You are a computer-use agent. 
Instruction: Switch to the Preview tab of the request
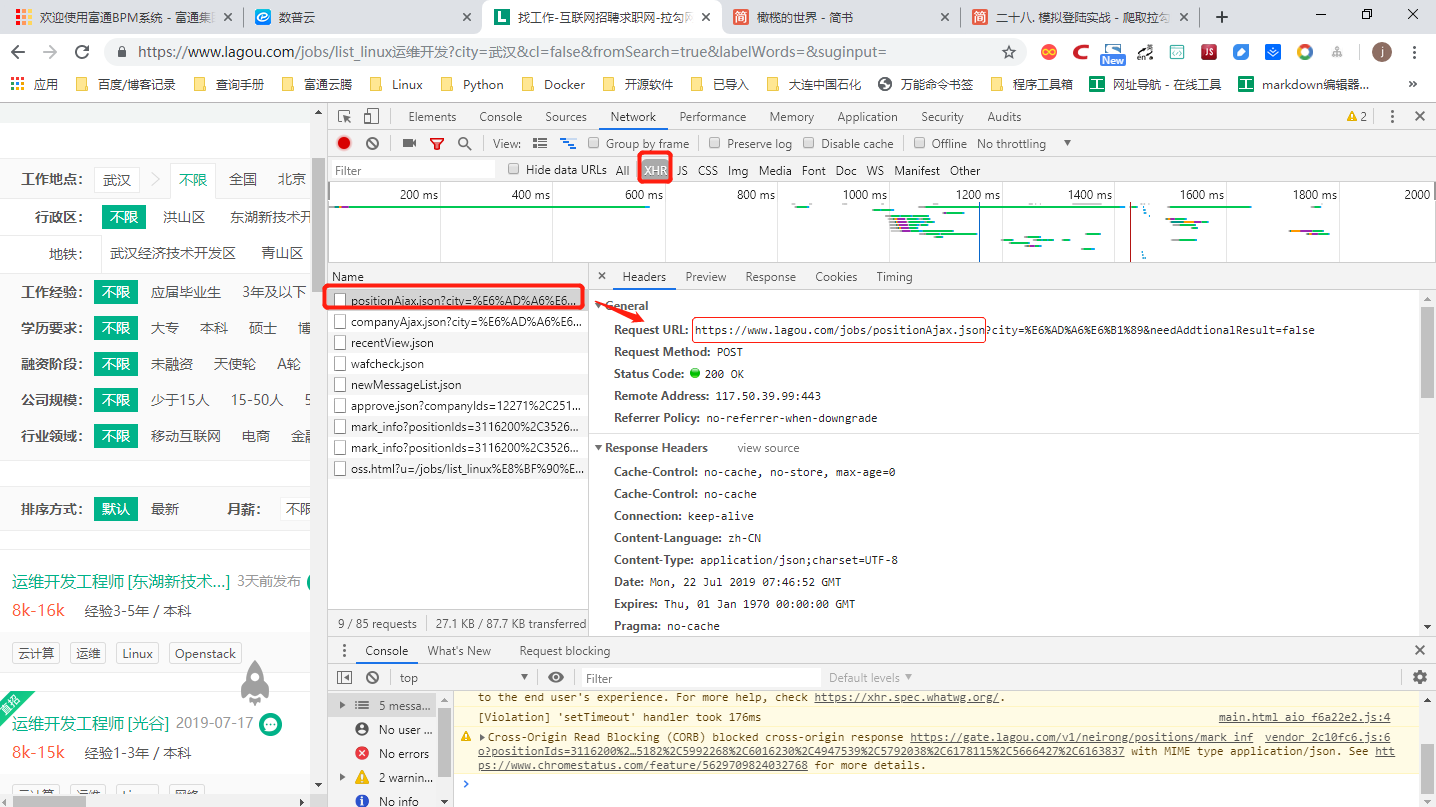706,277
